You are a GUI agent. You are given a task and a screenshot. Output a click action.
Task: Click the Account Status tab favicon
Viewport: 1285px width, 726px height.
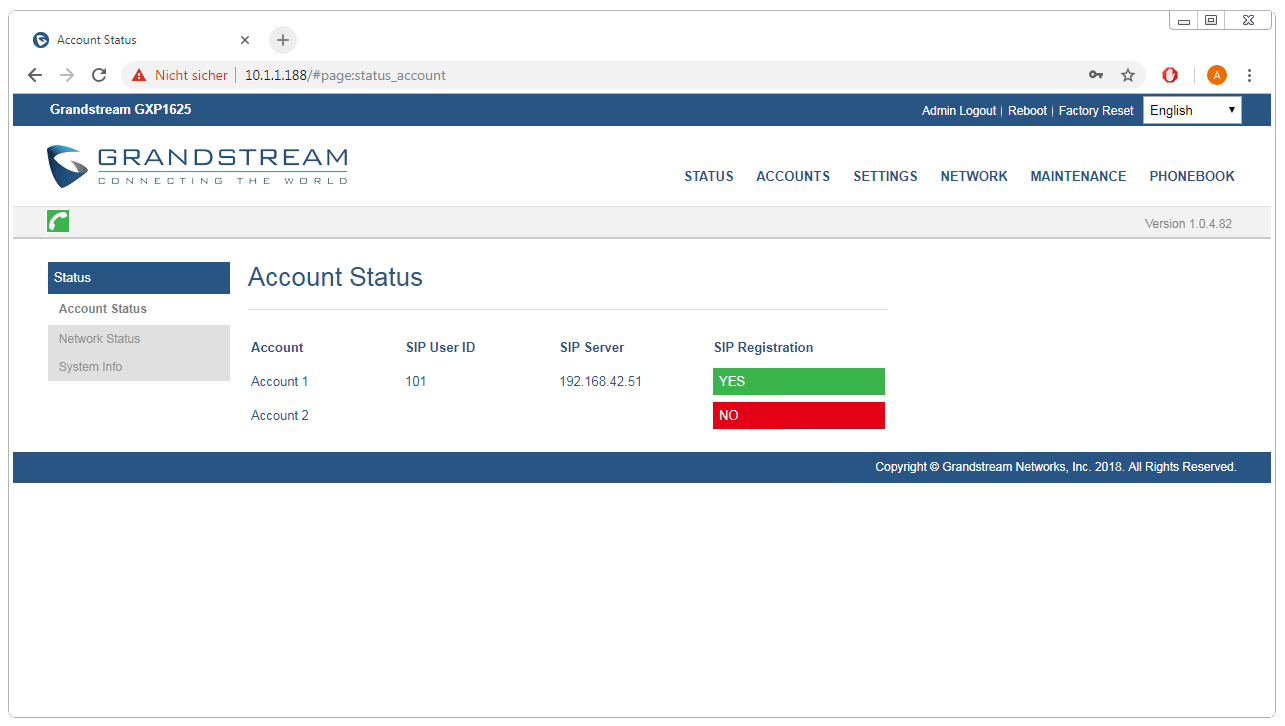click(41, 40)
